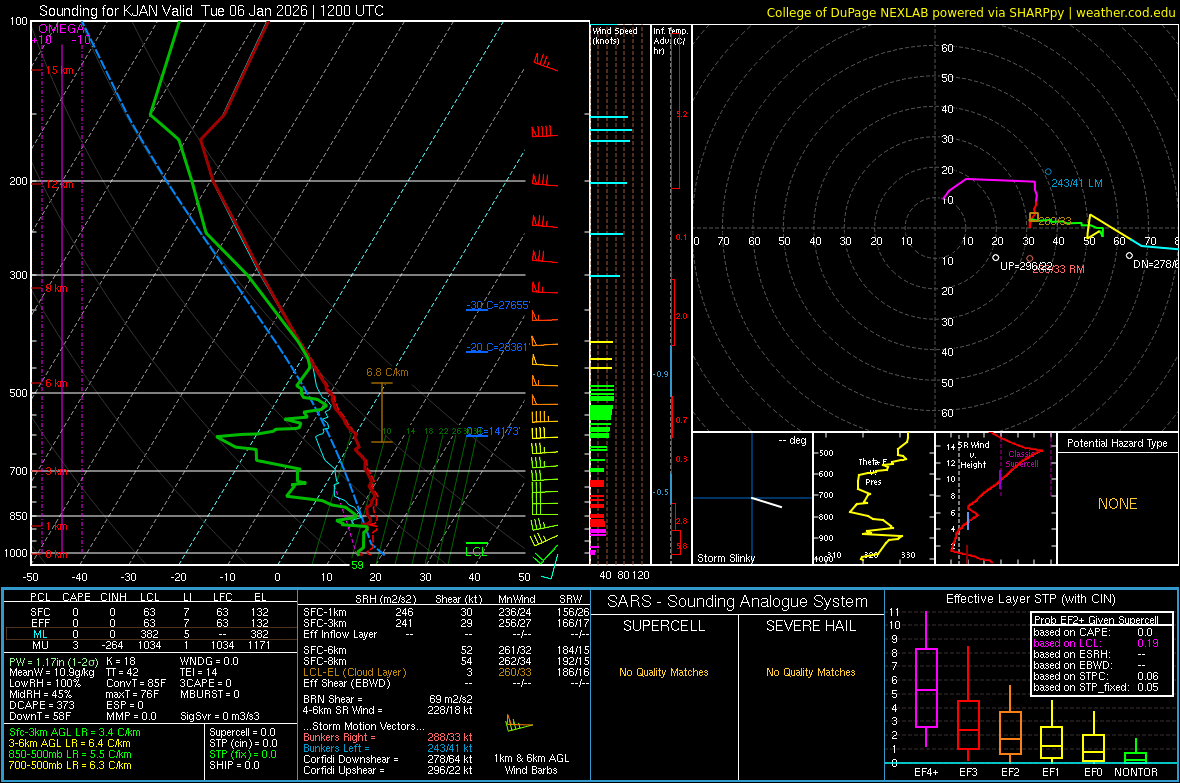Click the DN=278 Corfidi downshear marker on the hodograph
Image resolution: width=1180 pixels, height=783 pixels.
[x=1129, y=256]
